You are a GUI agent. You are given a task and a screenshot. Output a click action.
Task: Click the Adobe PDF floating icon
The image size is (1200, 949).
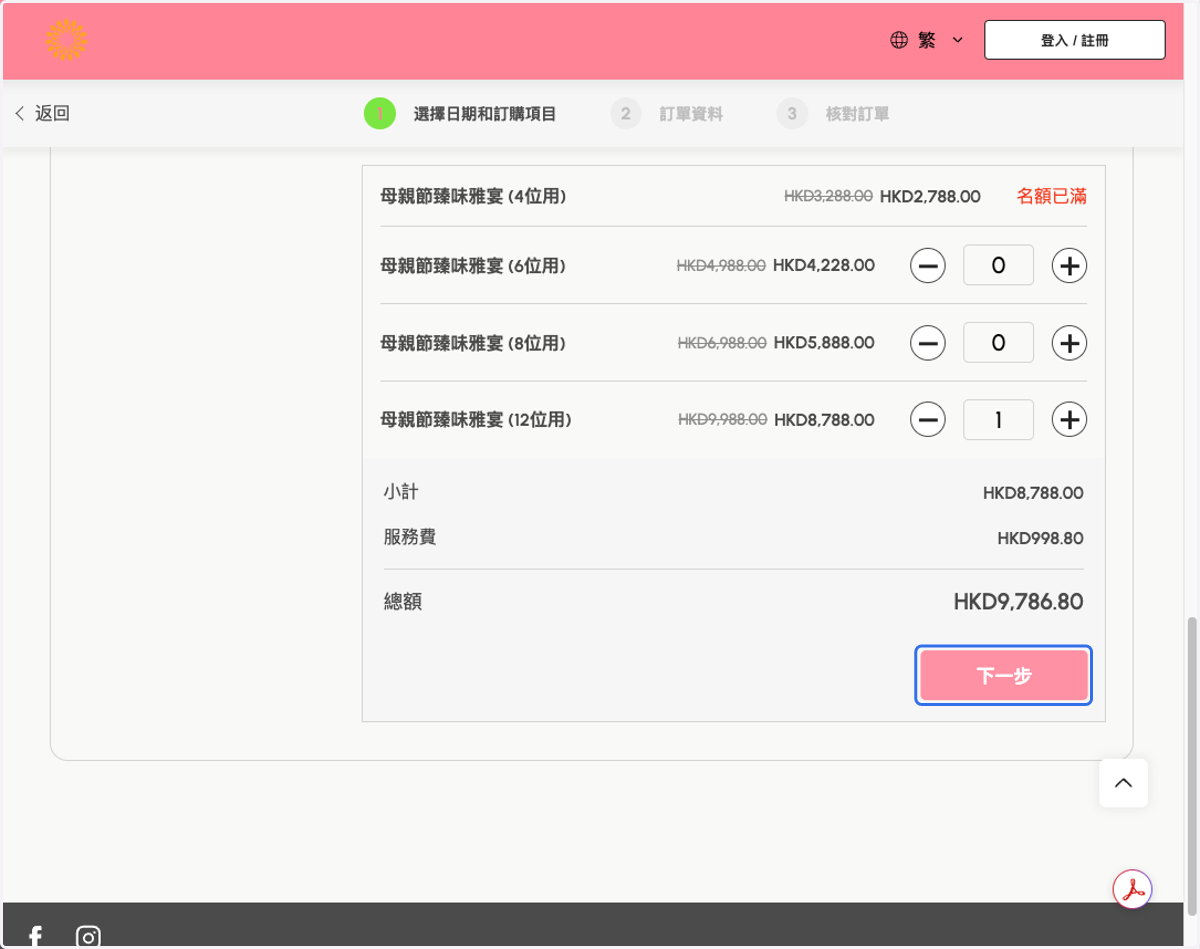(x=1133, y=888)
